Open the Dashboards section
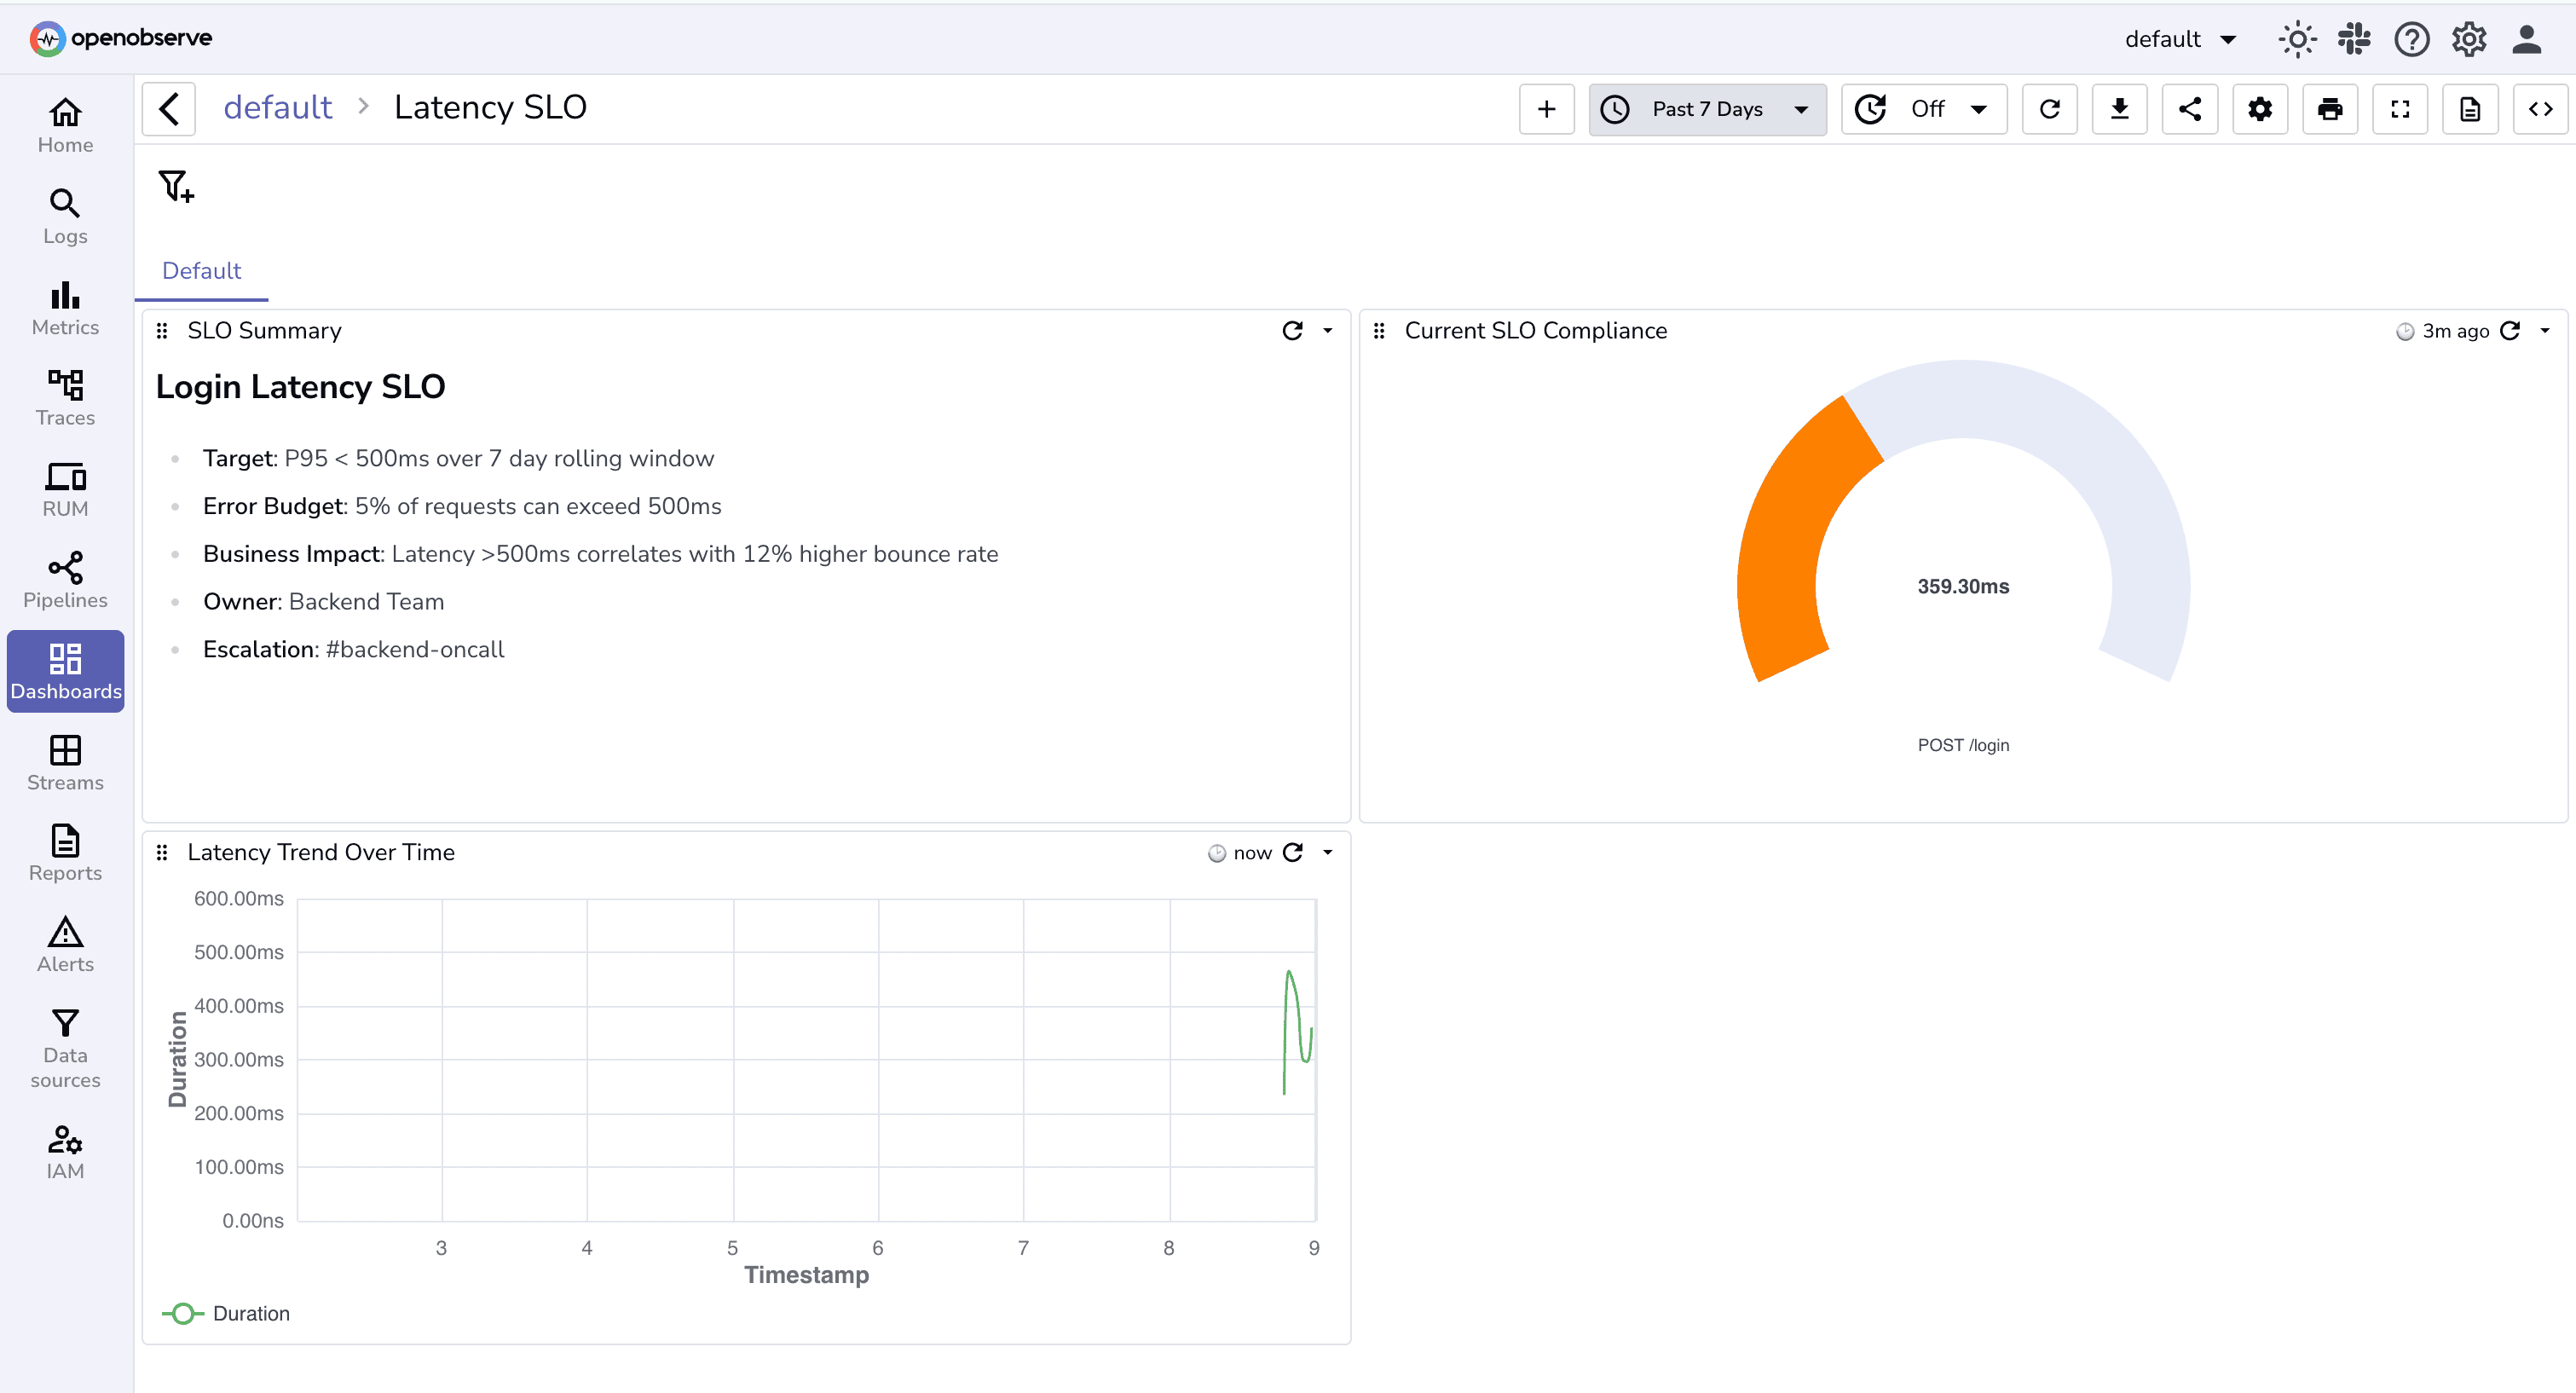This screenshot has width=2576, height=1393. pos(64,671)
